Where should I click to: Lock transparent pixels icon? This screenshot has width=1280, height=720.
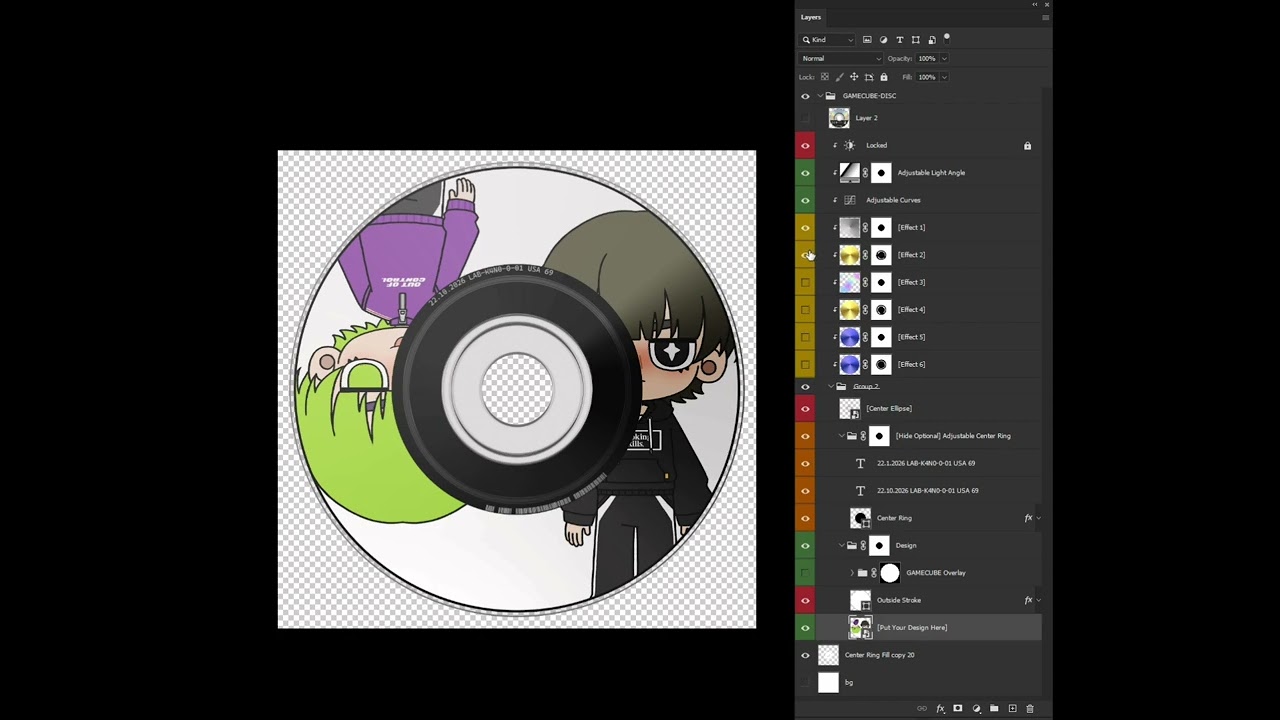click(x=825, y=77)
